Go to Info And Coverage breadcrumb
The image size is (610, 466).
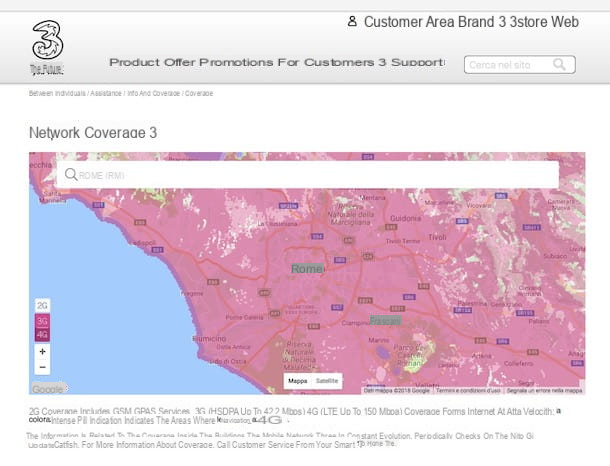pos(153,93)
